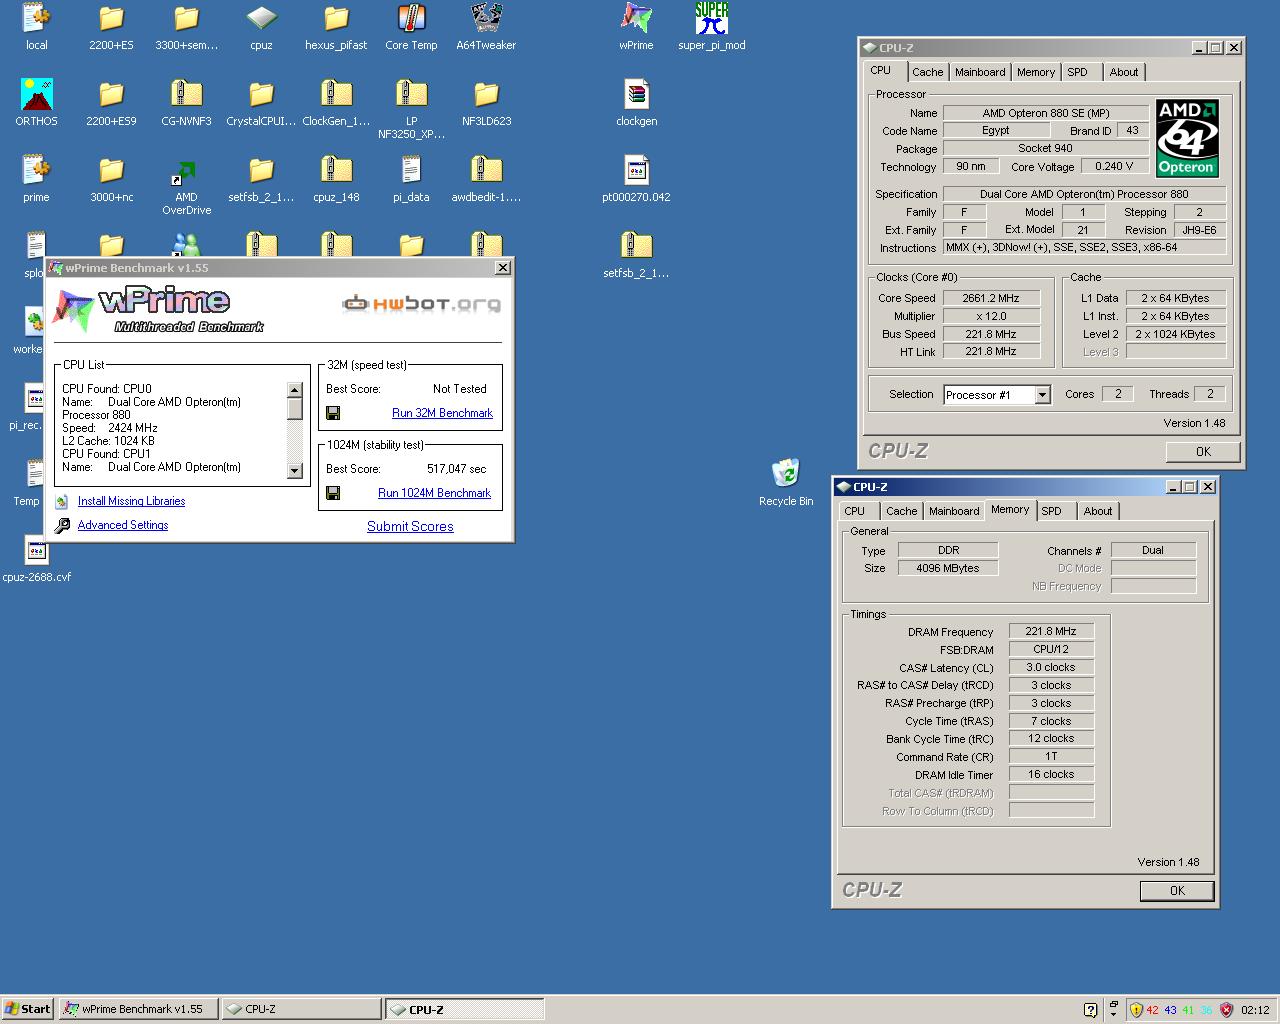
Task: Click the 3.0 clocks CAS latency value
Action: (1051, 667)
